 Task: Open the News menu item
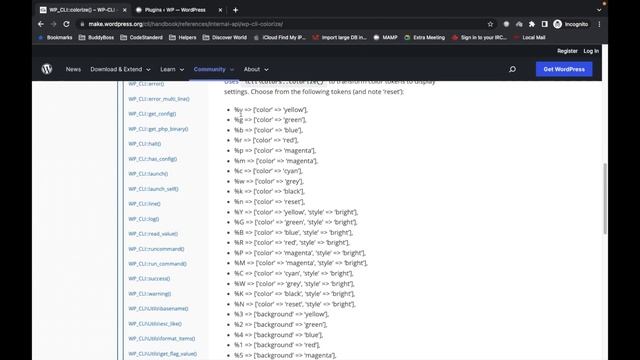73,69
